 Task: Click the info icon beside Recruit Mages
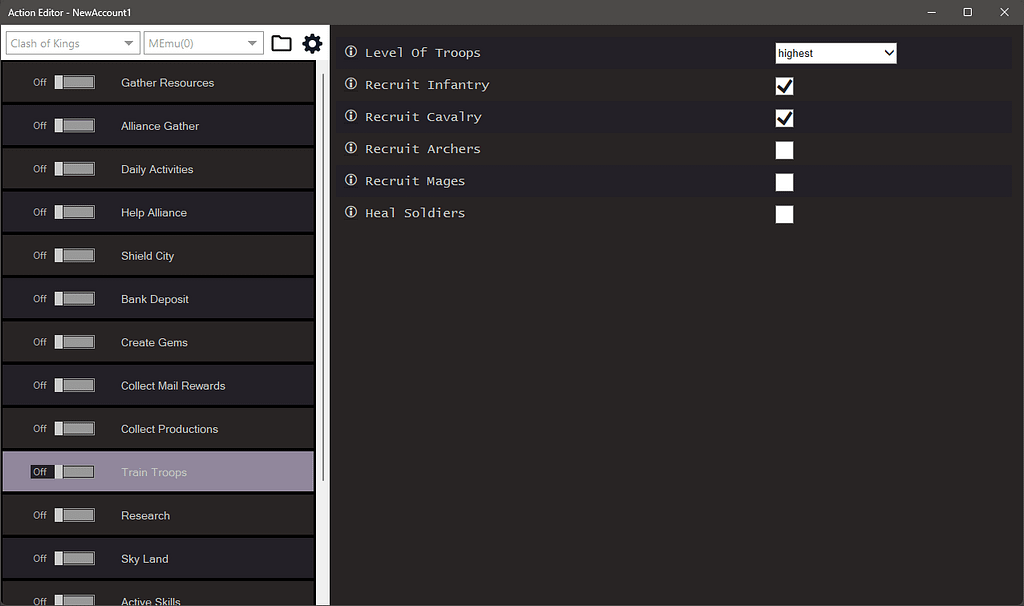pyautogui.click(x=349, y=180)
